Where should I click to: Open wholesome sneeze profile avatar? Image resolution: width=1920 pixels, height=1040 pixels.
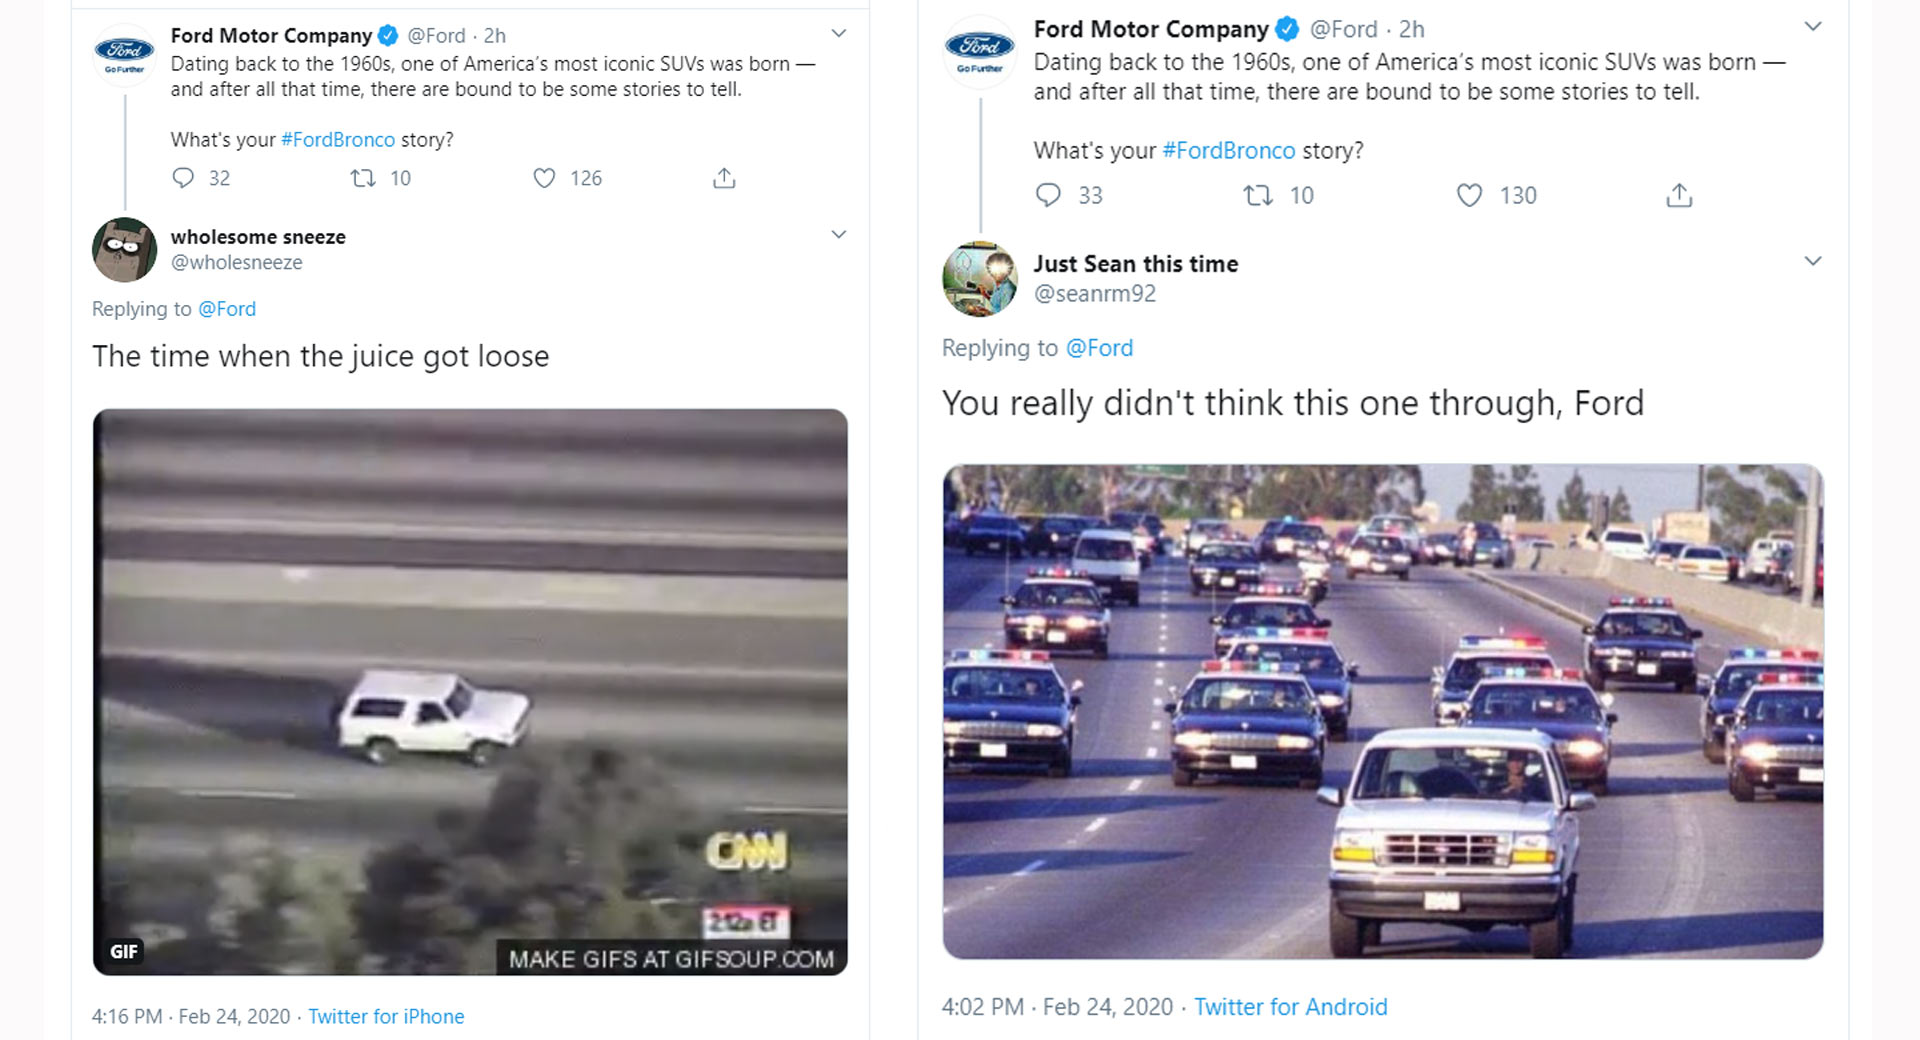coord(125,250)
